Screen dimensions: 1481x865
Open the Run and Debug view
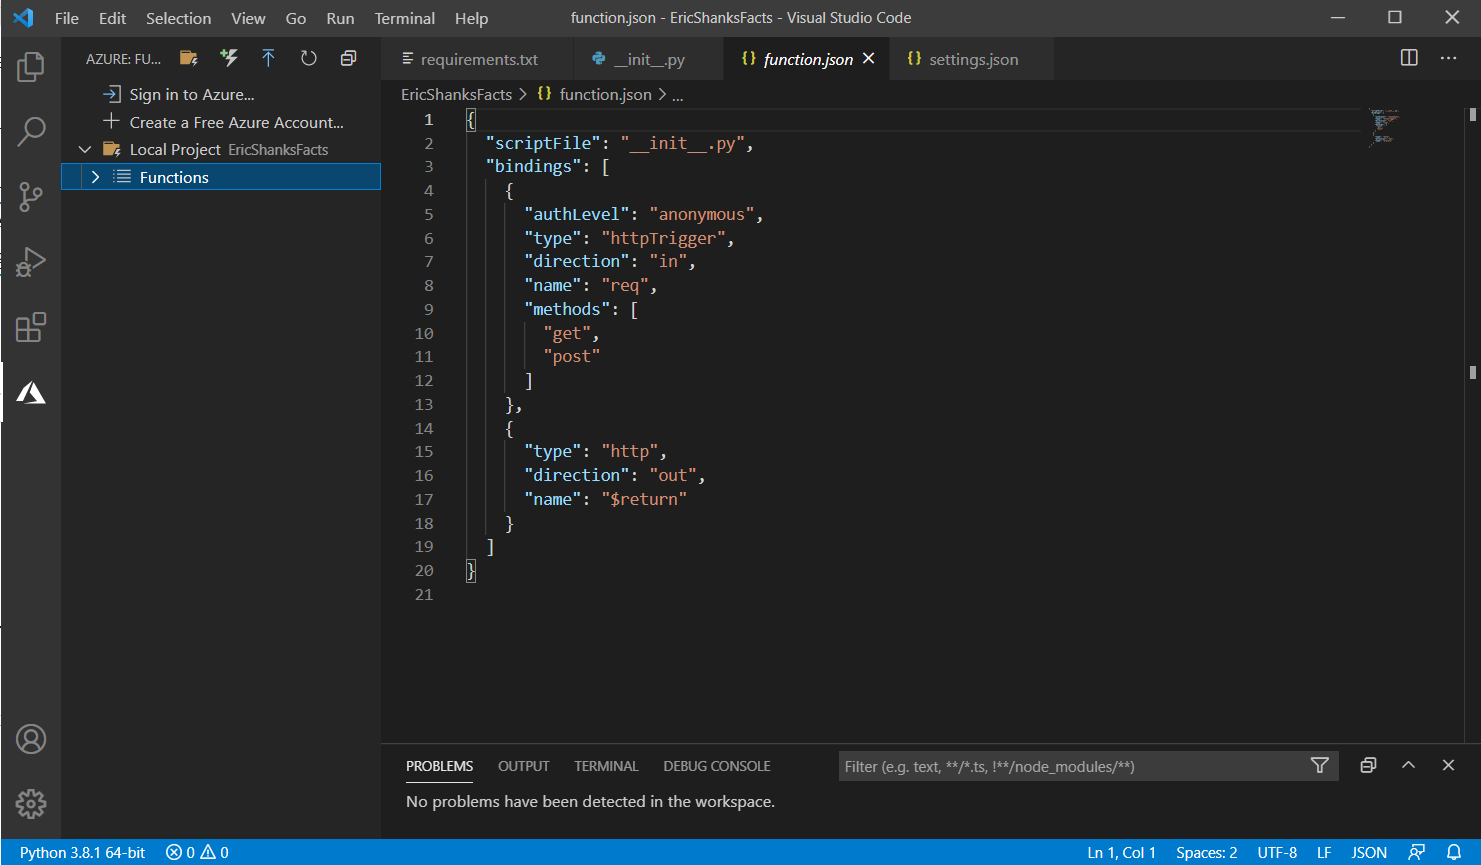(31, 262)
